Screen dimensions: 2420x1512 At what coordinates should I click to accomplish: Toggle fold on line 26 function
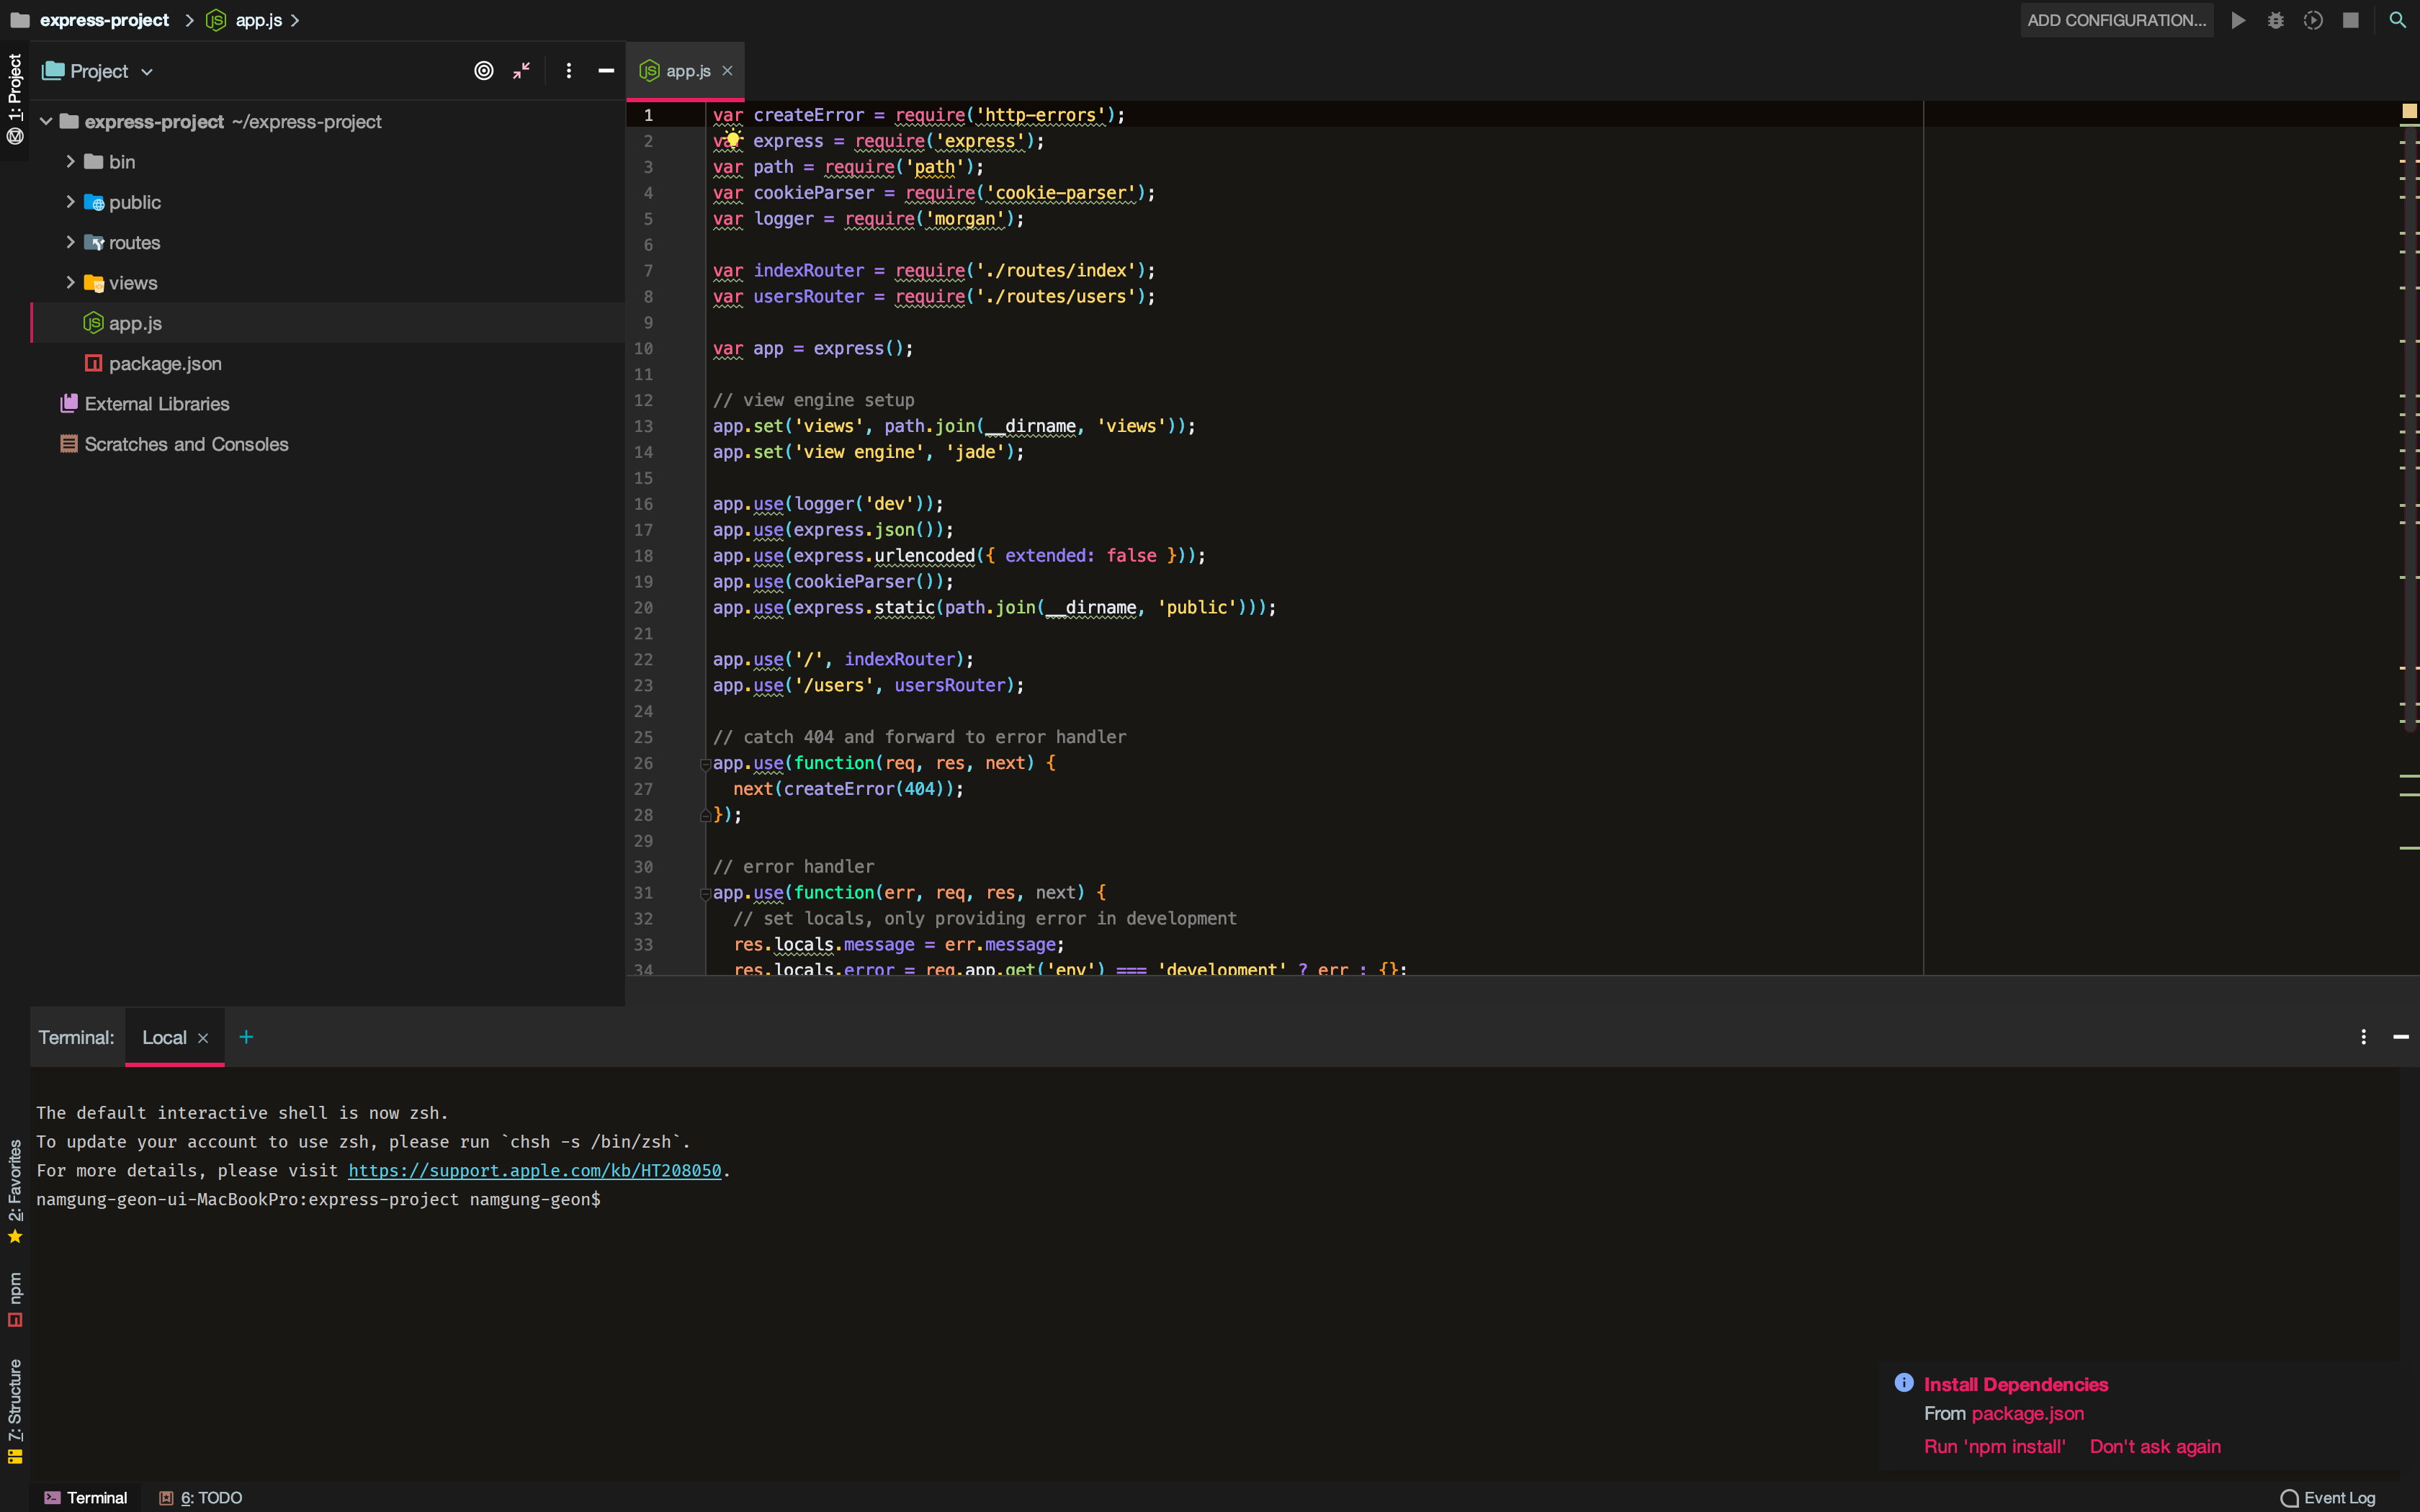point(705,764)
